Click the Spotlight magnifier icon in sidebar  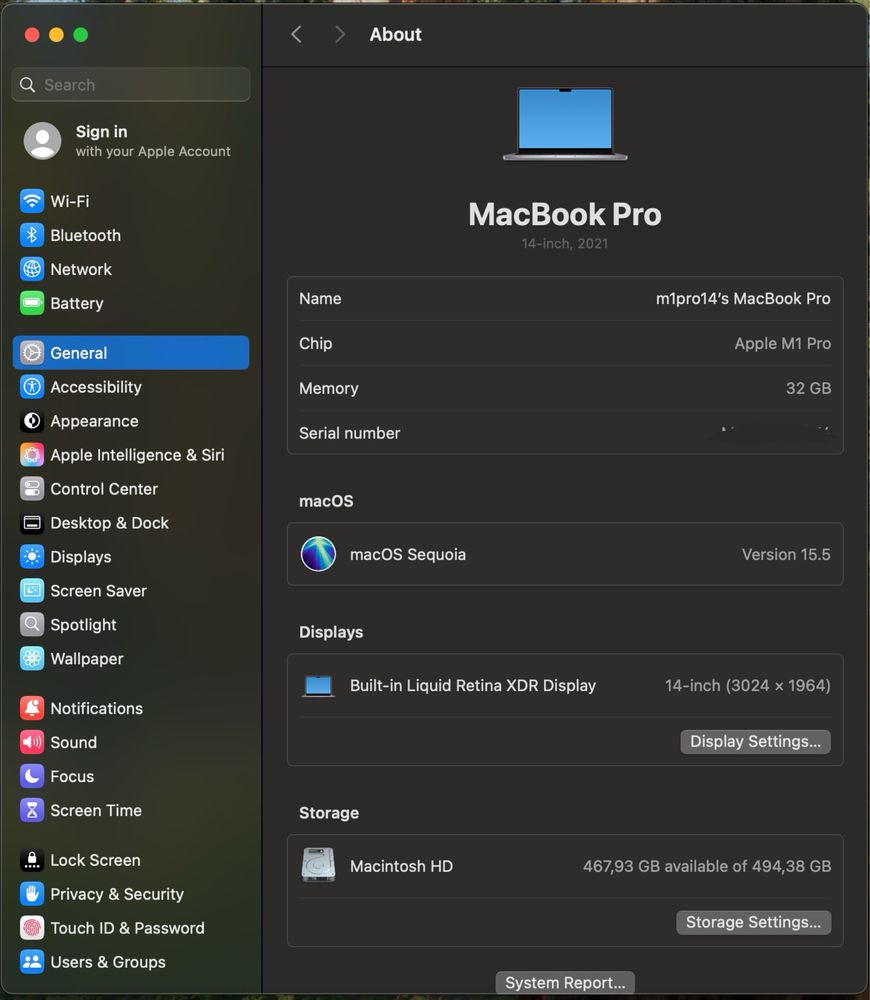coord(32,624)
